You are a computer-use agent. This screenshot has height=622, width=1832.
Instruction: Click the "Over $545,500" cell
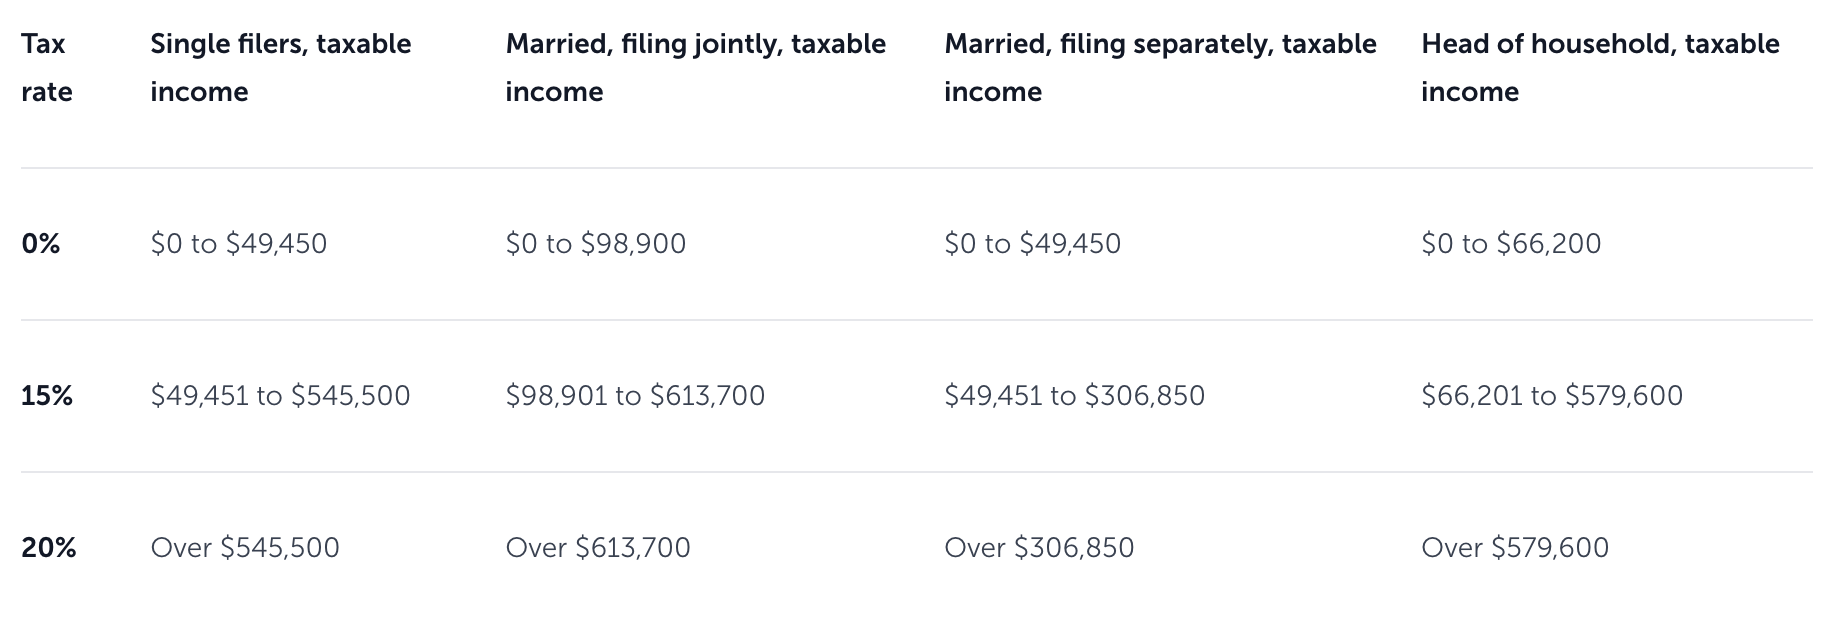[245, 548]
